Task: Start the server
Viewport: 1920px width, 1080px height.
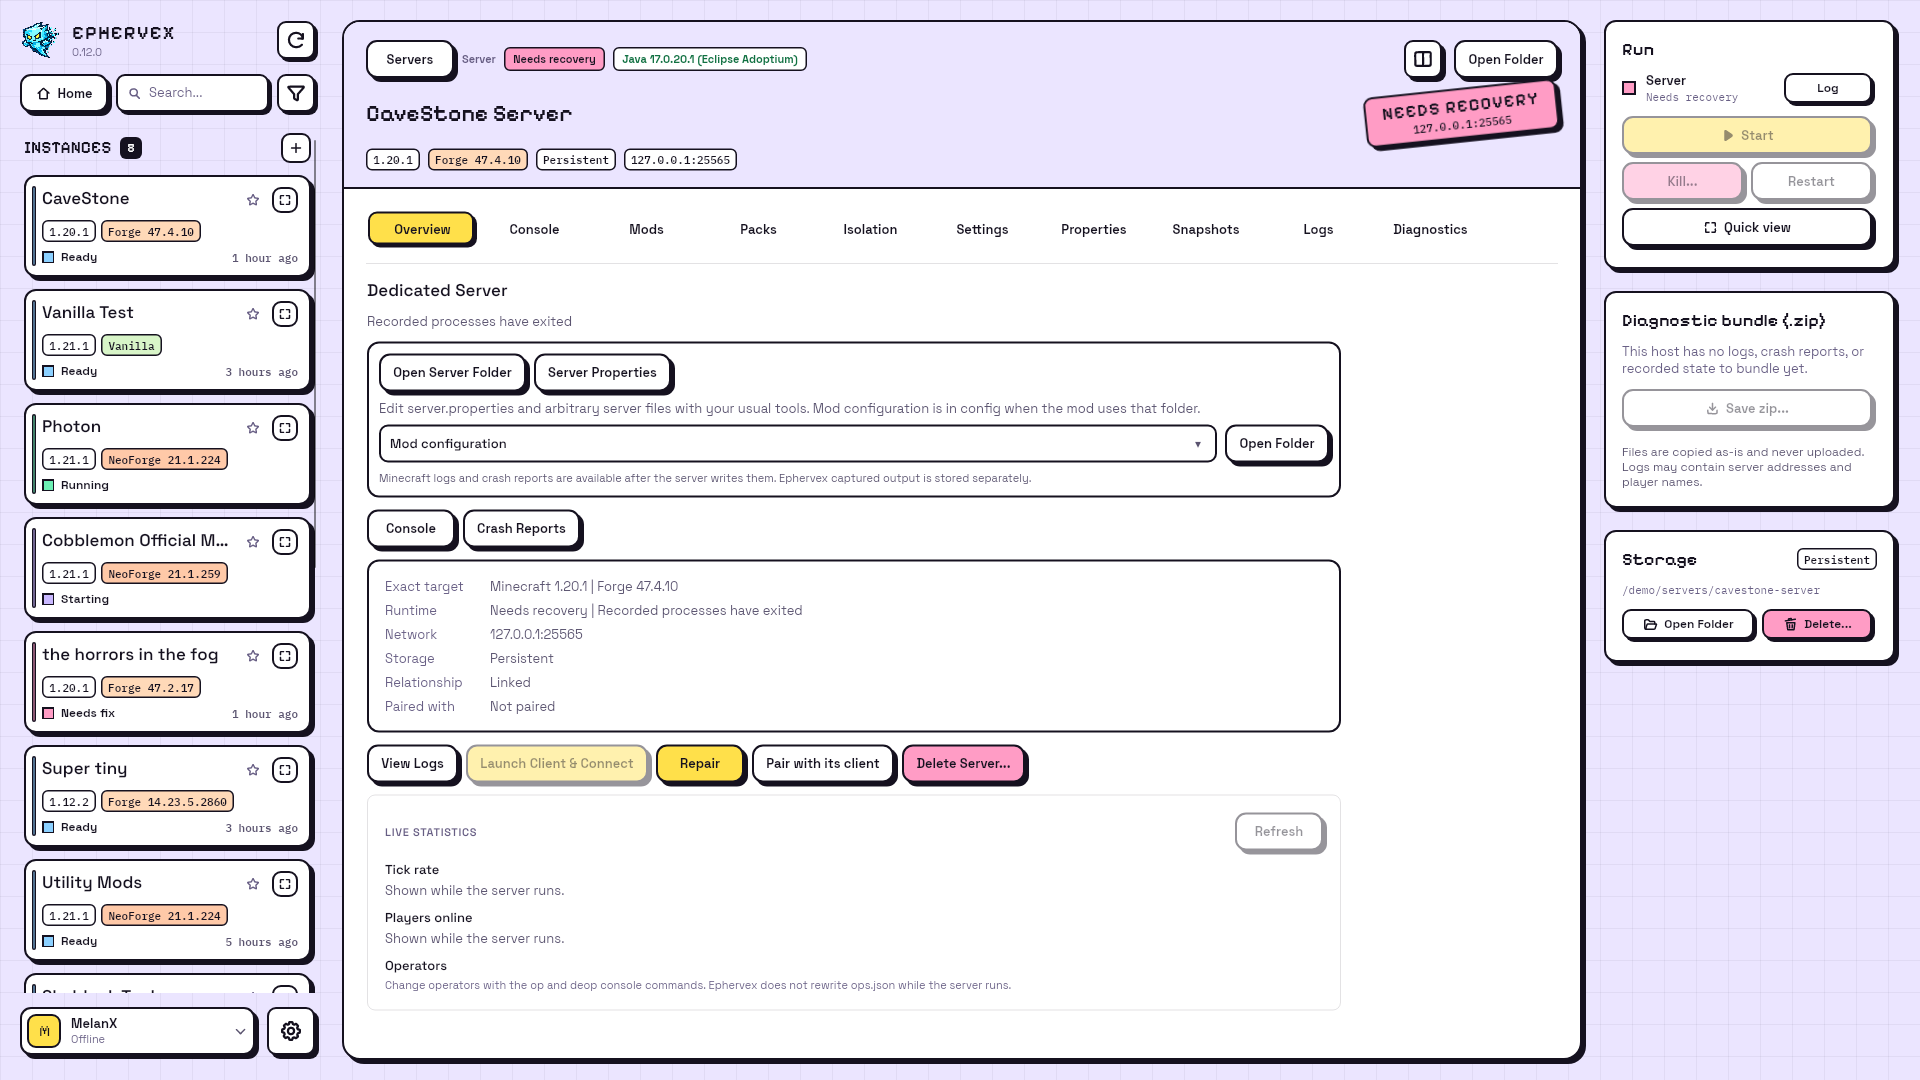Action: tap(1746, 135)
